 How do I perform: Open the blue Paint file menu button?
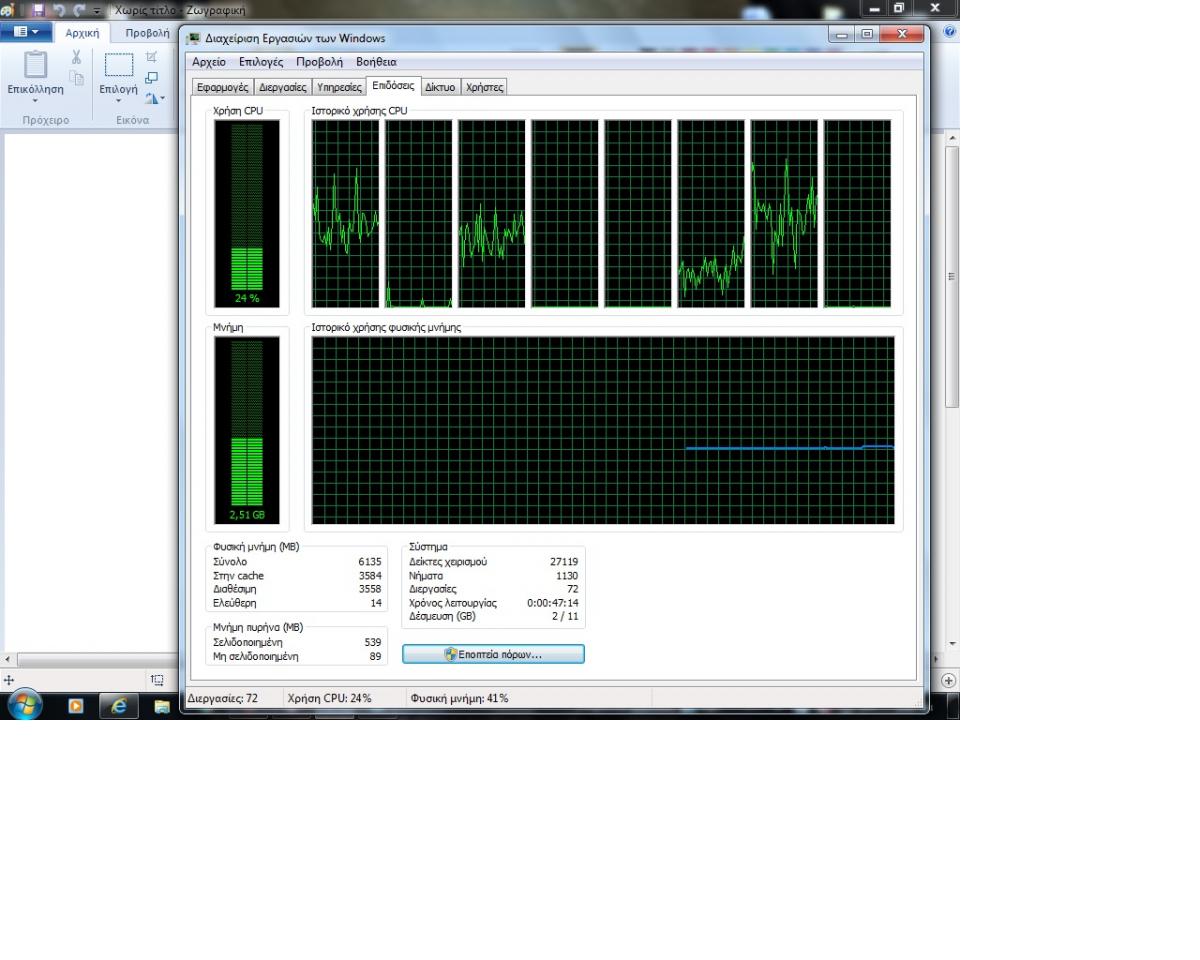click(x=26, y=32)
